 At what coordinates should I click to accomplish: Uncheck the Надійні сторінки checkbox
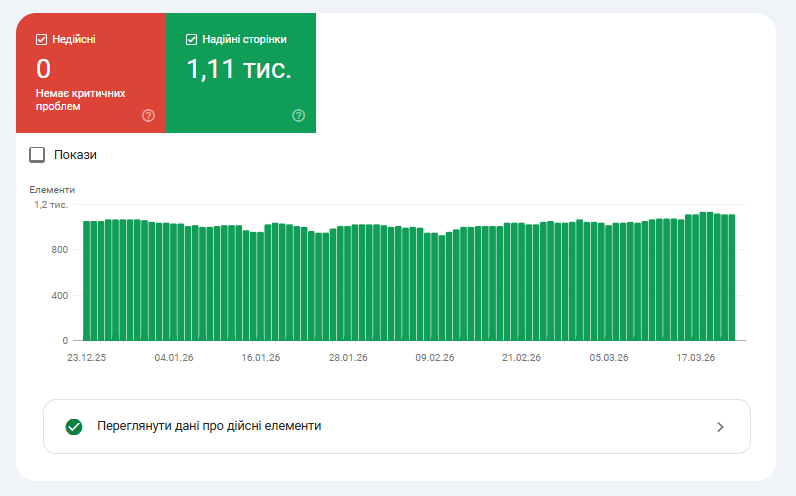coord(191,40)
